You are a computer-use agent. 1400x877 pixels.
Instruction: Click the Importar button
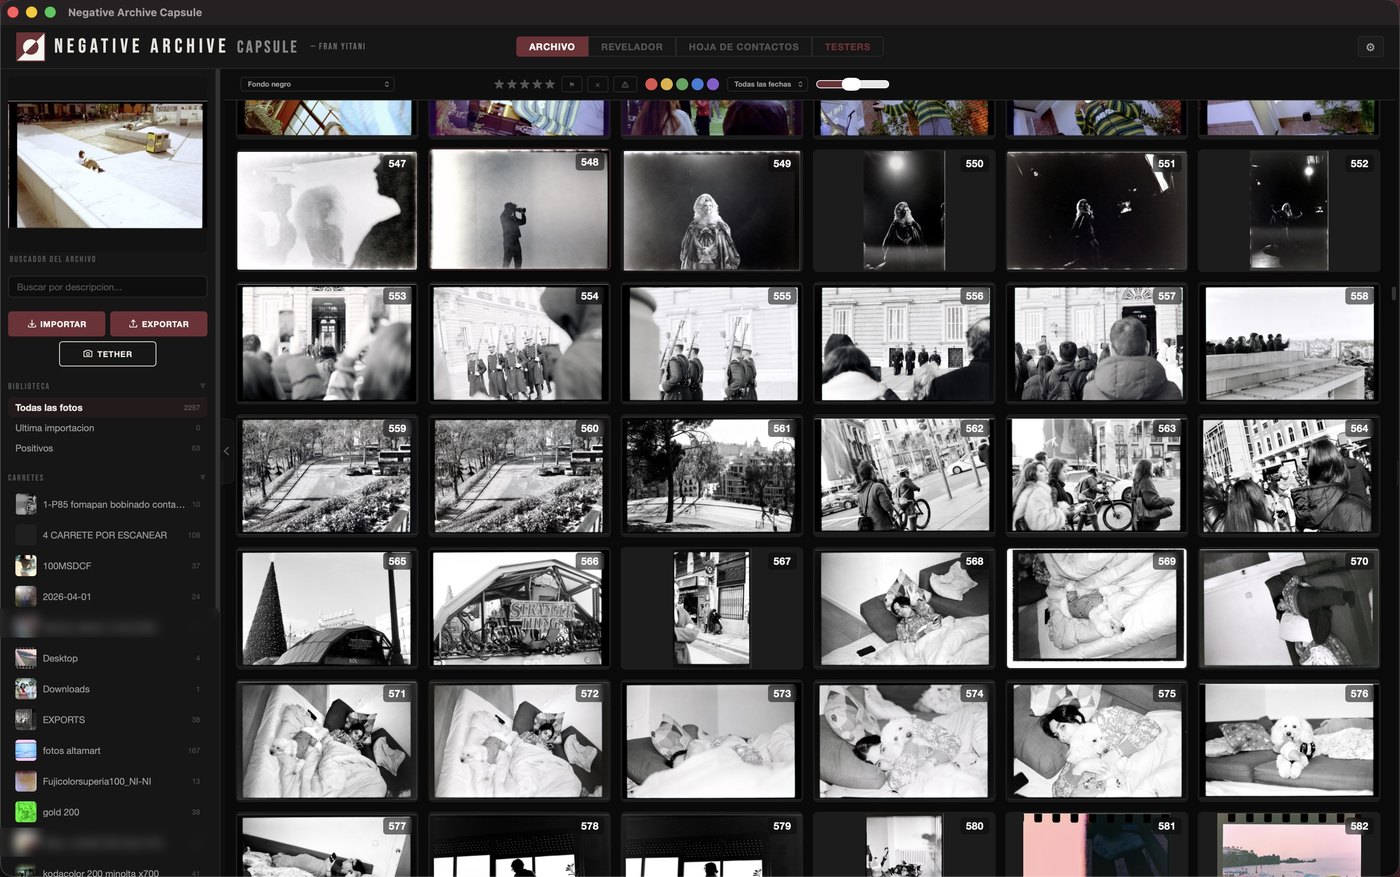57,324
